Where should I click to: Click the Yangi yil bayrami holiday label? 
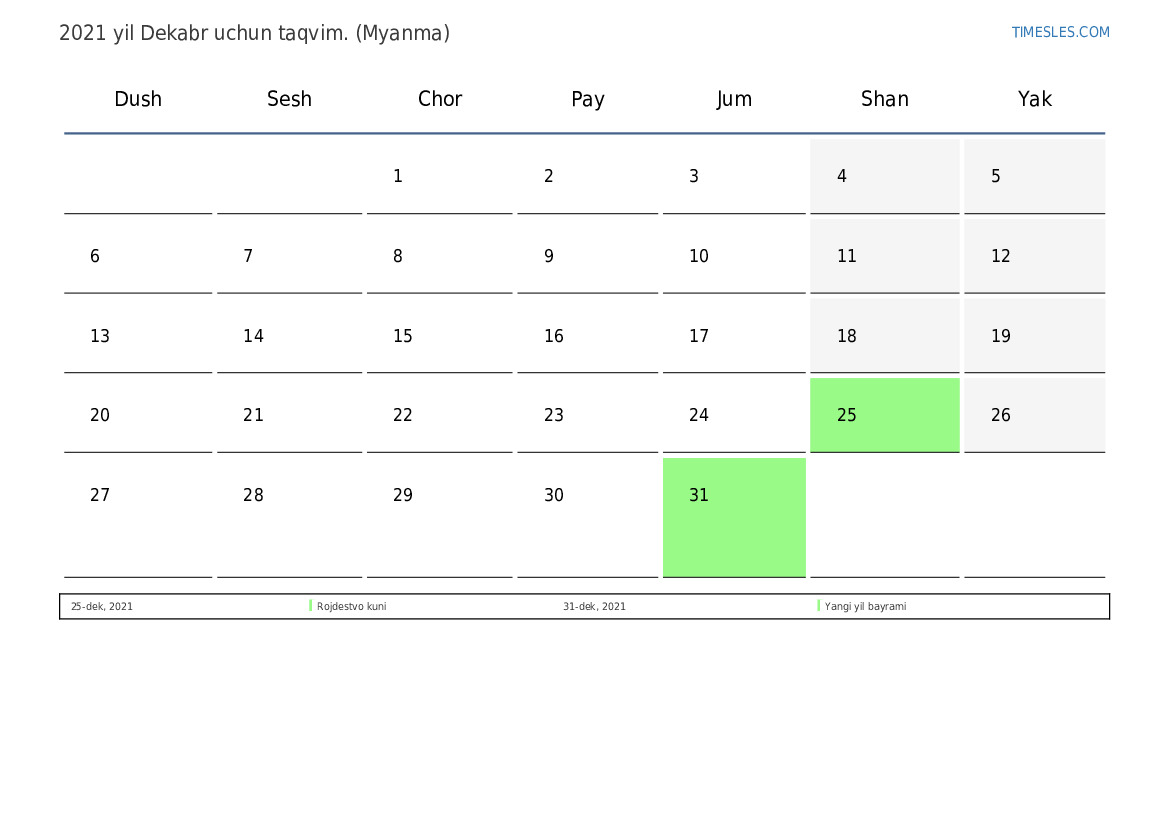(x=865, y=606)
